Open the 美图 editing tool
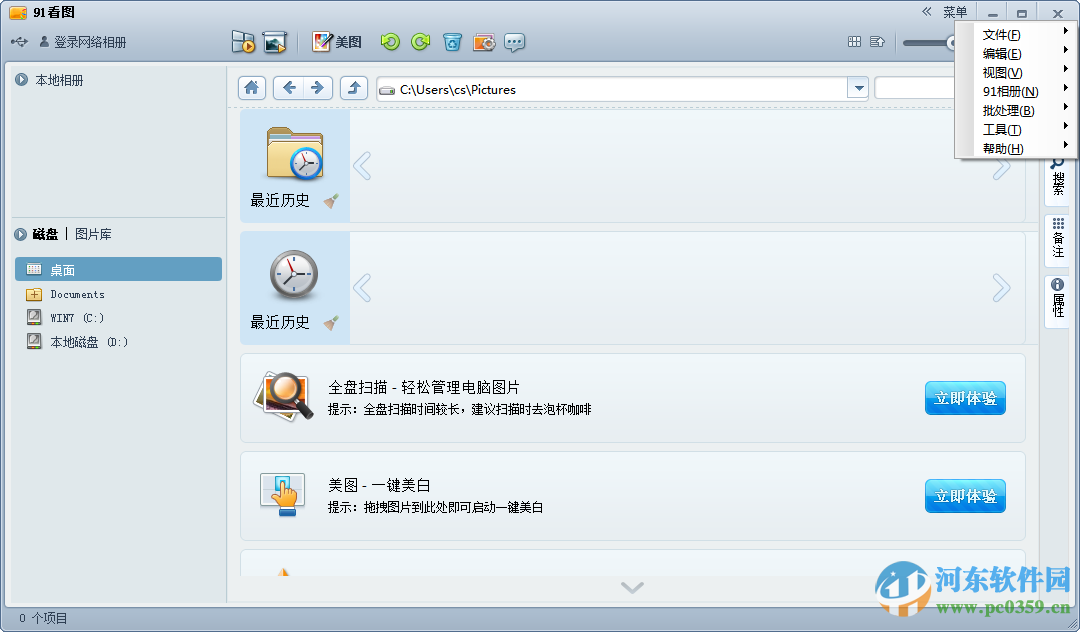This screenshot has width=1080, height=632. pos(337,42)
